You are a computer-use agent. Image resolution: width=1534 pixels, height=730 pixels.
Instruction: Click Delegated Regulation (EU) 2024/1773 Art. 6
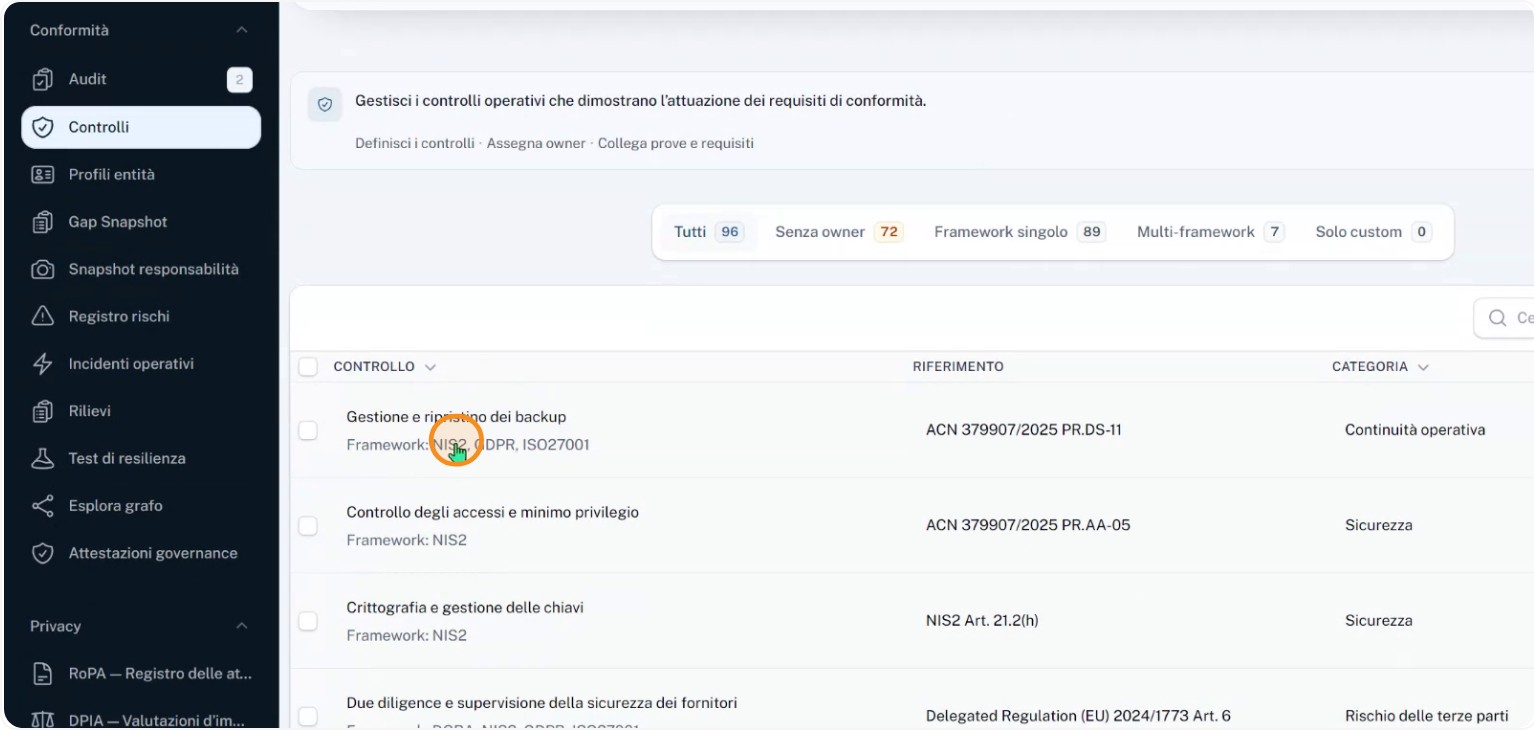tap(1078, 716)
